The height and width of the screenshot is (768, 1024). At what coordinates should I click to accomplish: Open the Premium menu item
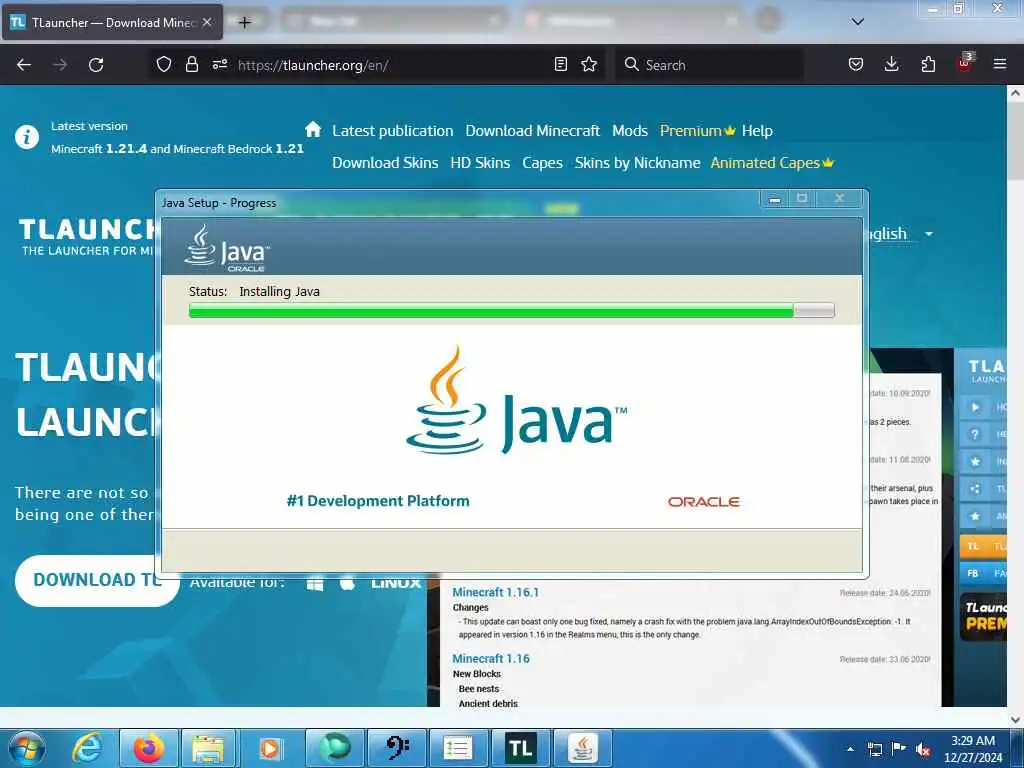697,131
